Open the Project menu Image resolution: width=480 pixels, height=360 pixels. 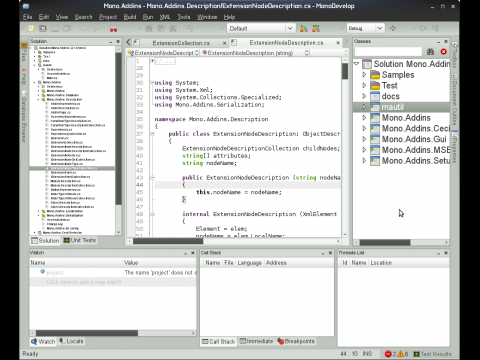[108, 17]
